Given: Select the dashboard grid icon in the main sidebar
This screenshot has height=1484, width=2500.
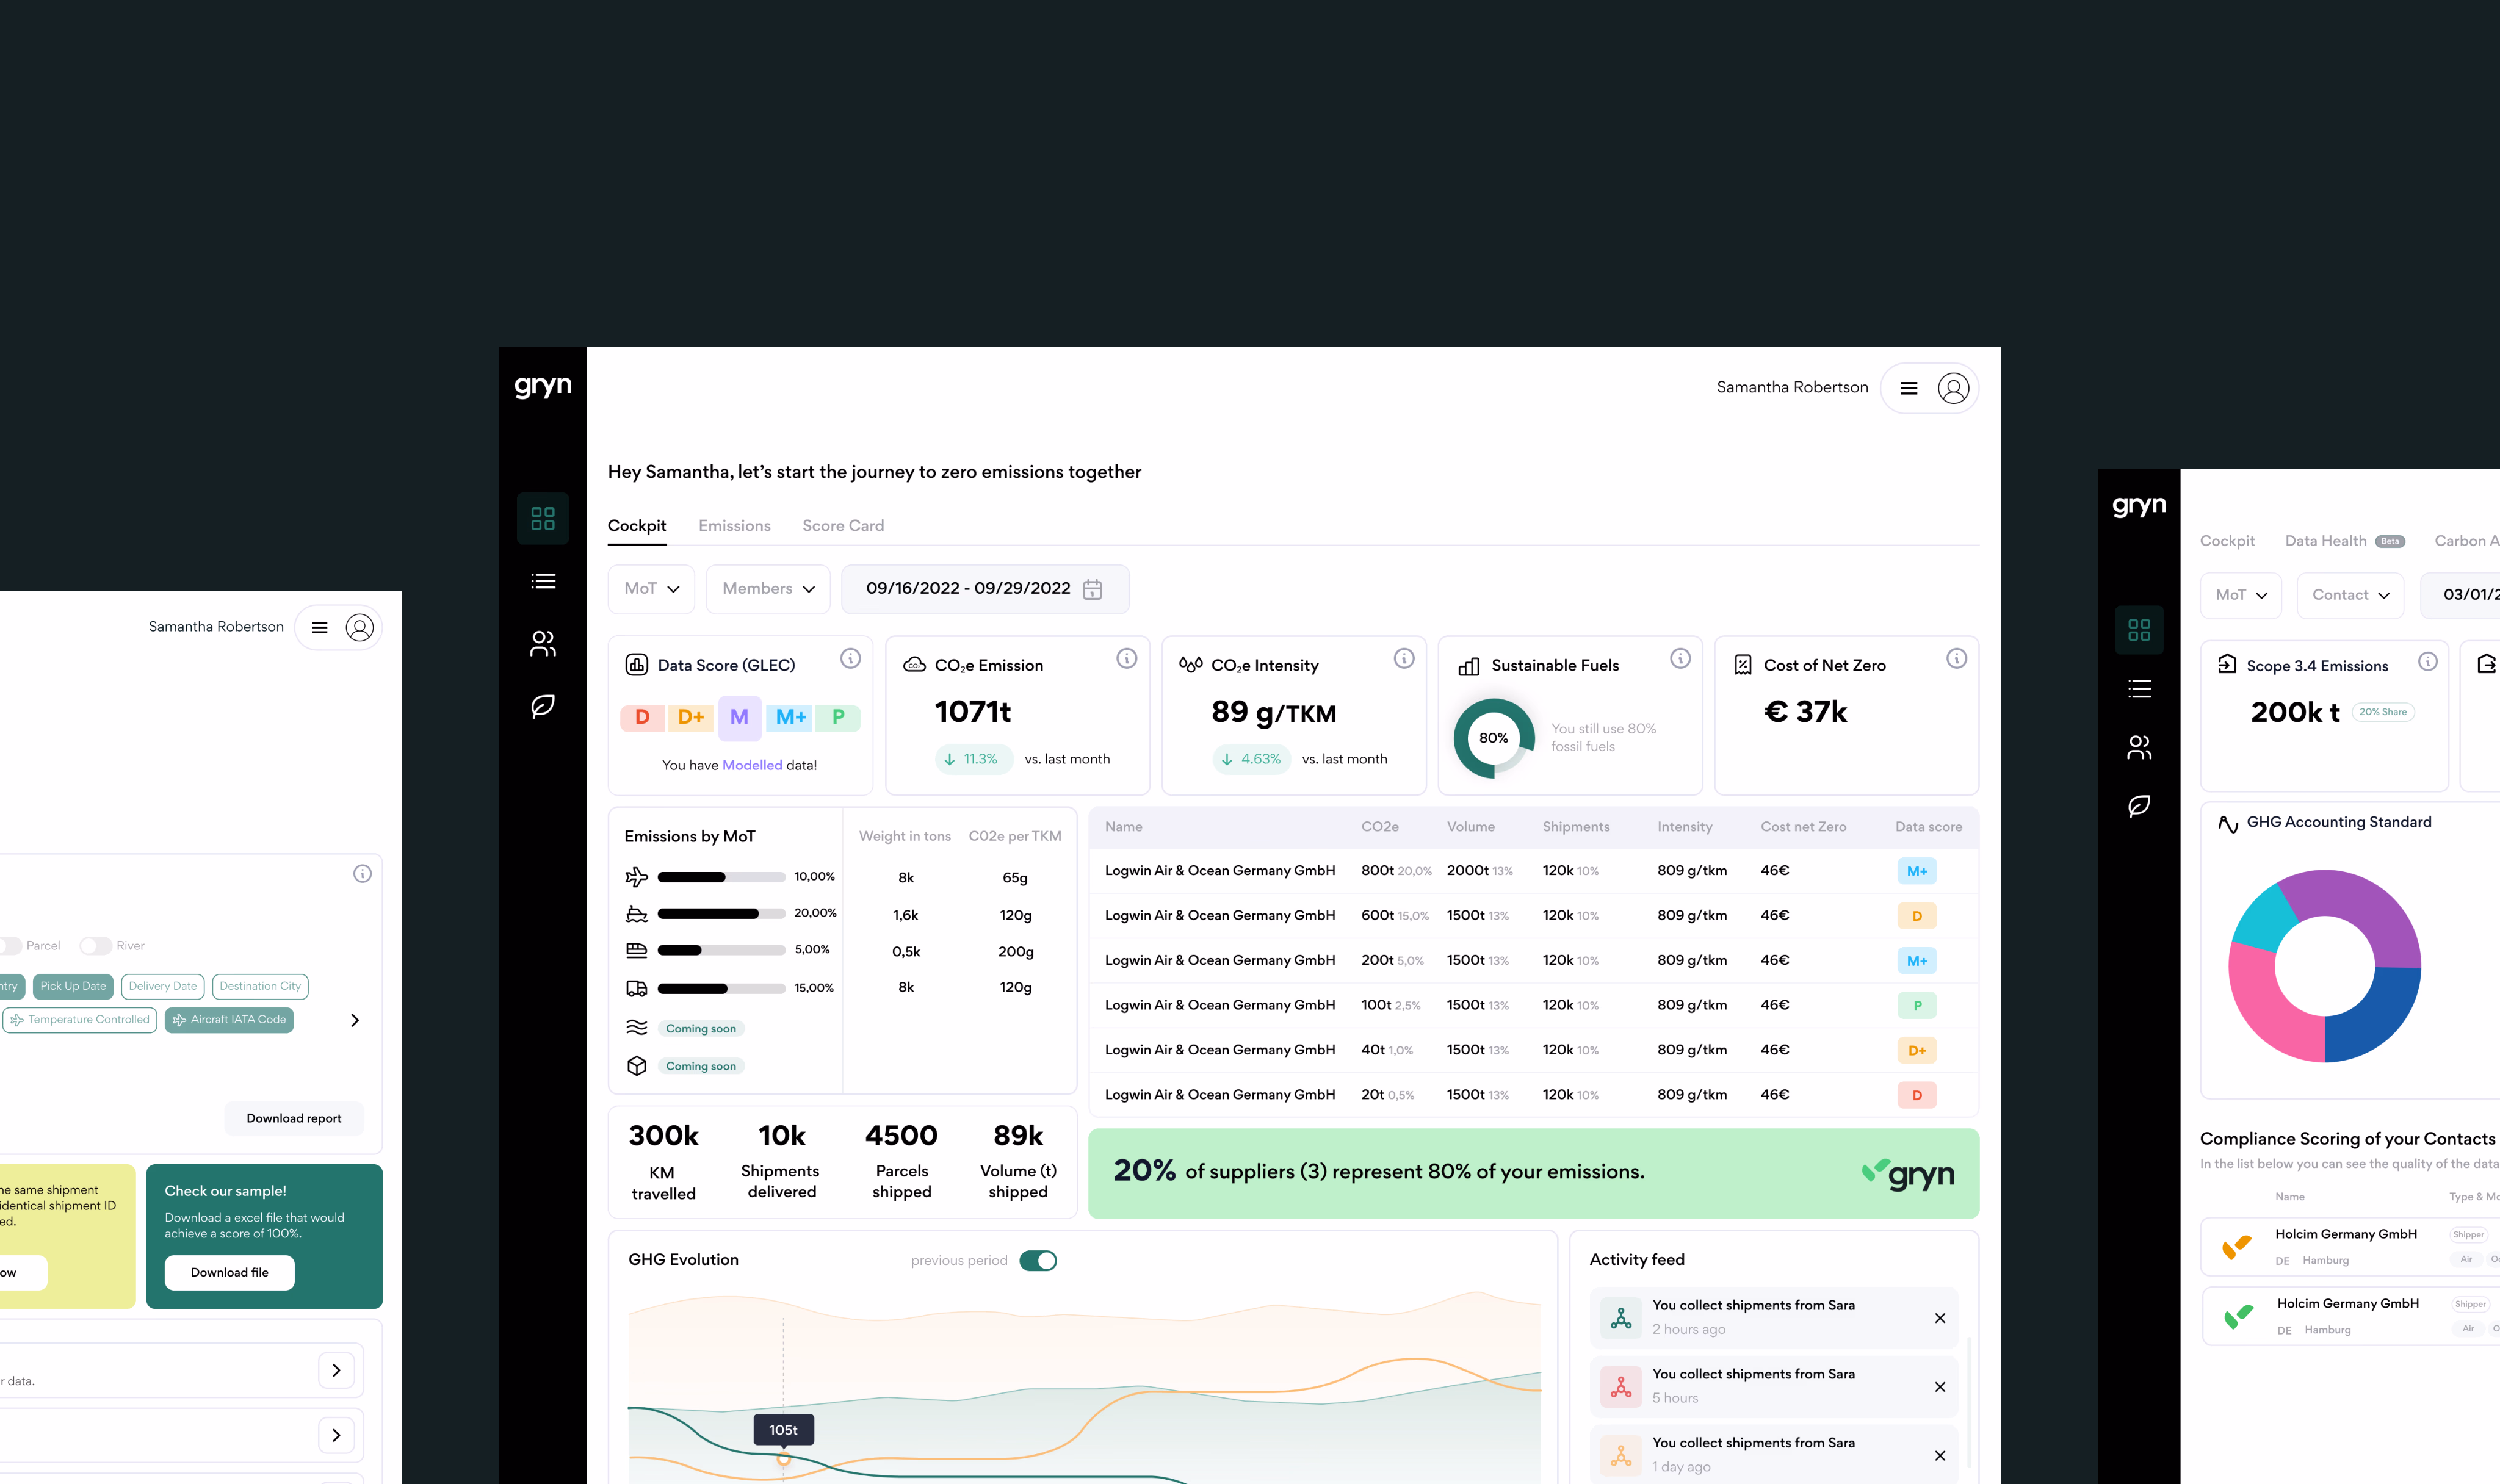Looking at the screenshot, I should tap(542, 518).
